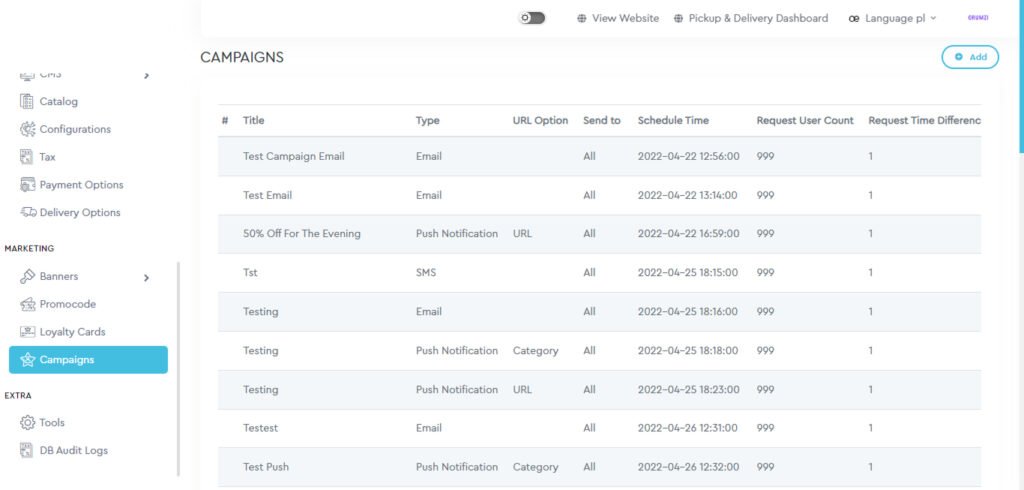Click the Payment Options icon
Screen dimensions: 1024x490
[x=27, y=185]
